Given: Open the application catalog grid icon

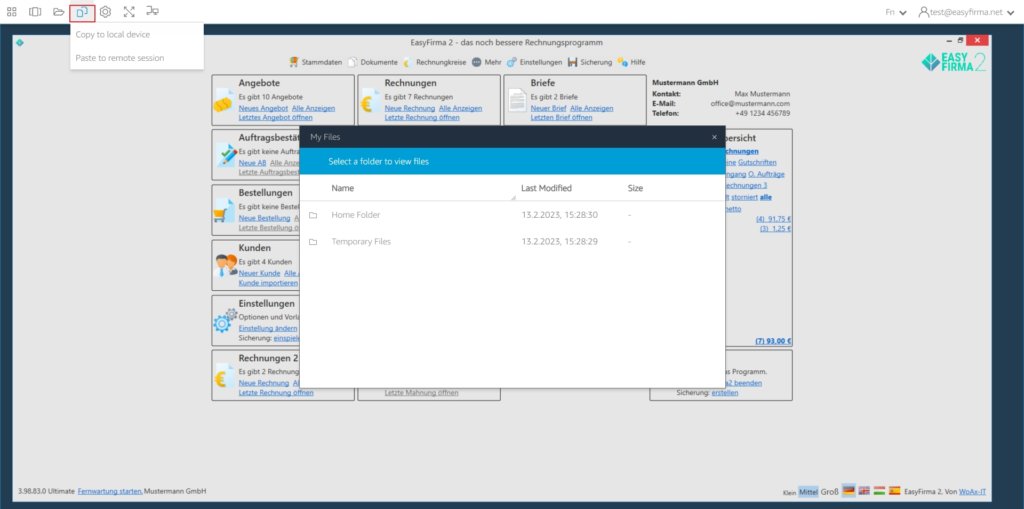Looking at the screenshot, I should click(12, 12).
